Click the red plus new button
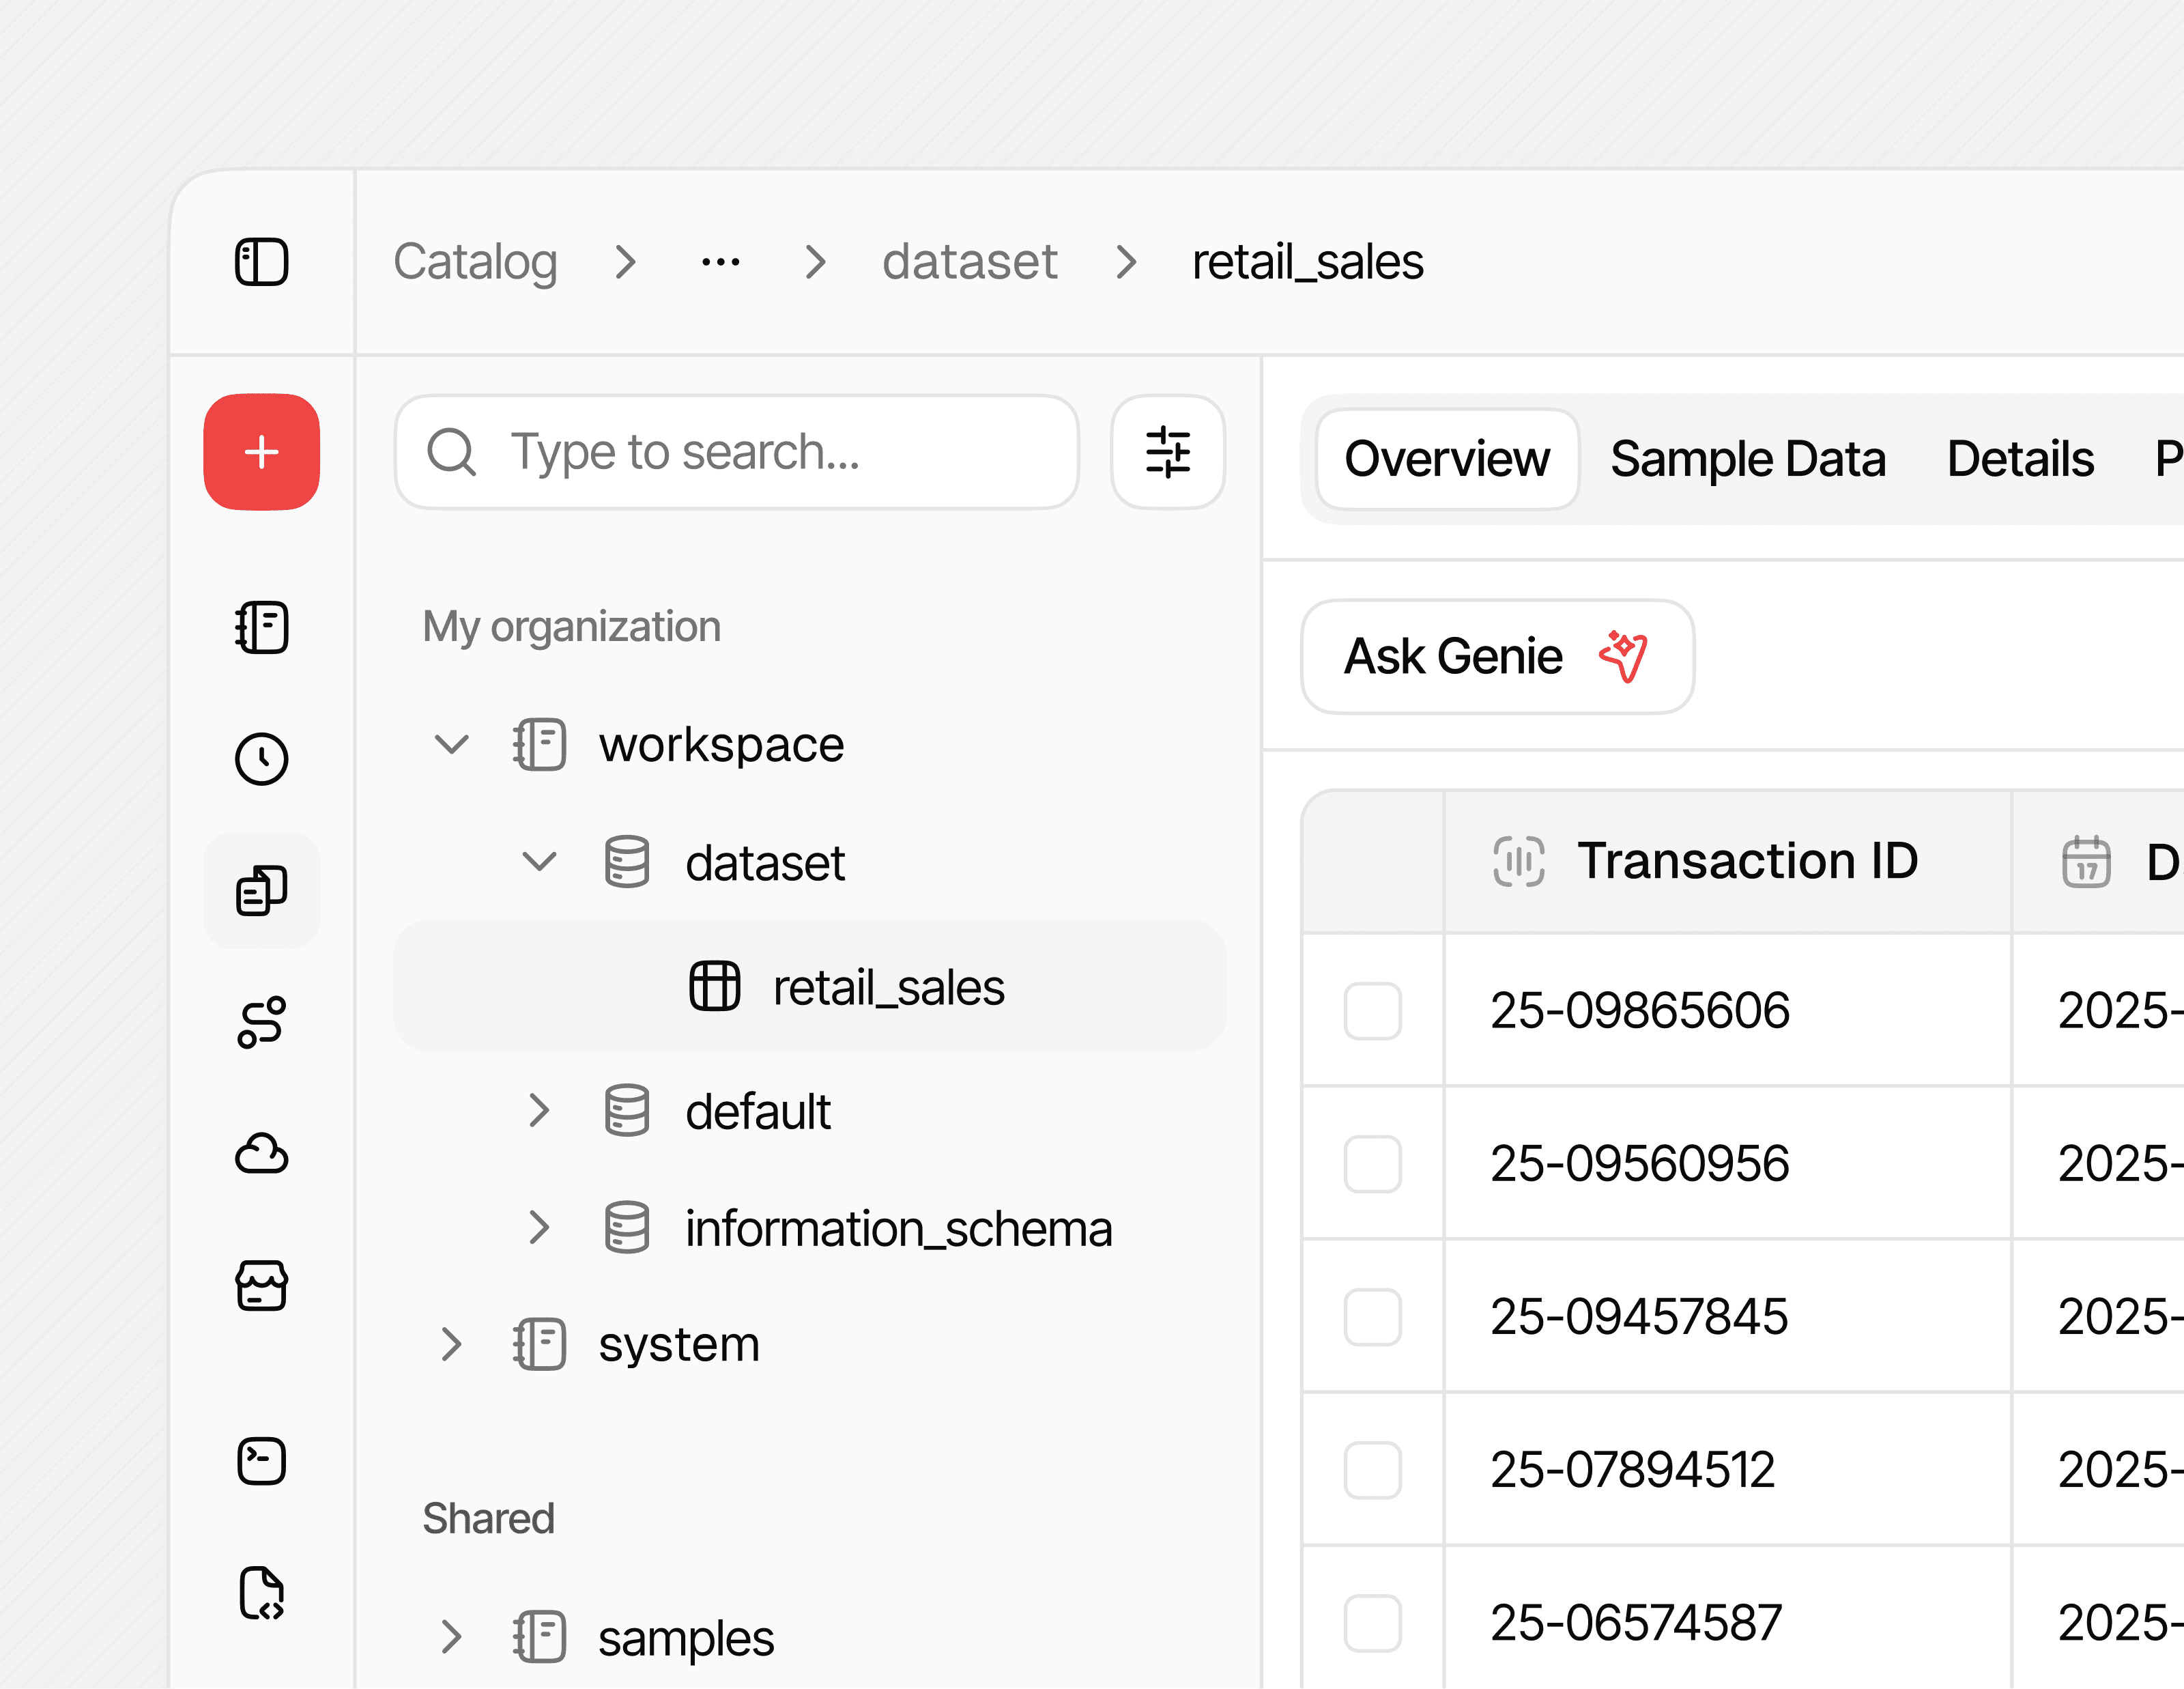This screenshot has height=1689, width=2184. point(261,452)
